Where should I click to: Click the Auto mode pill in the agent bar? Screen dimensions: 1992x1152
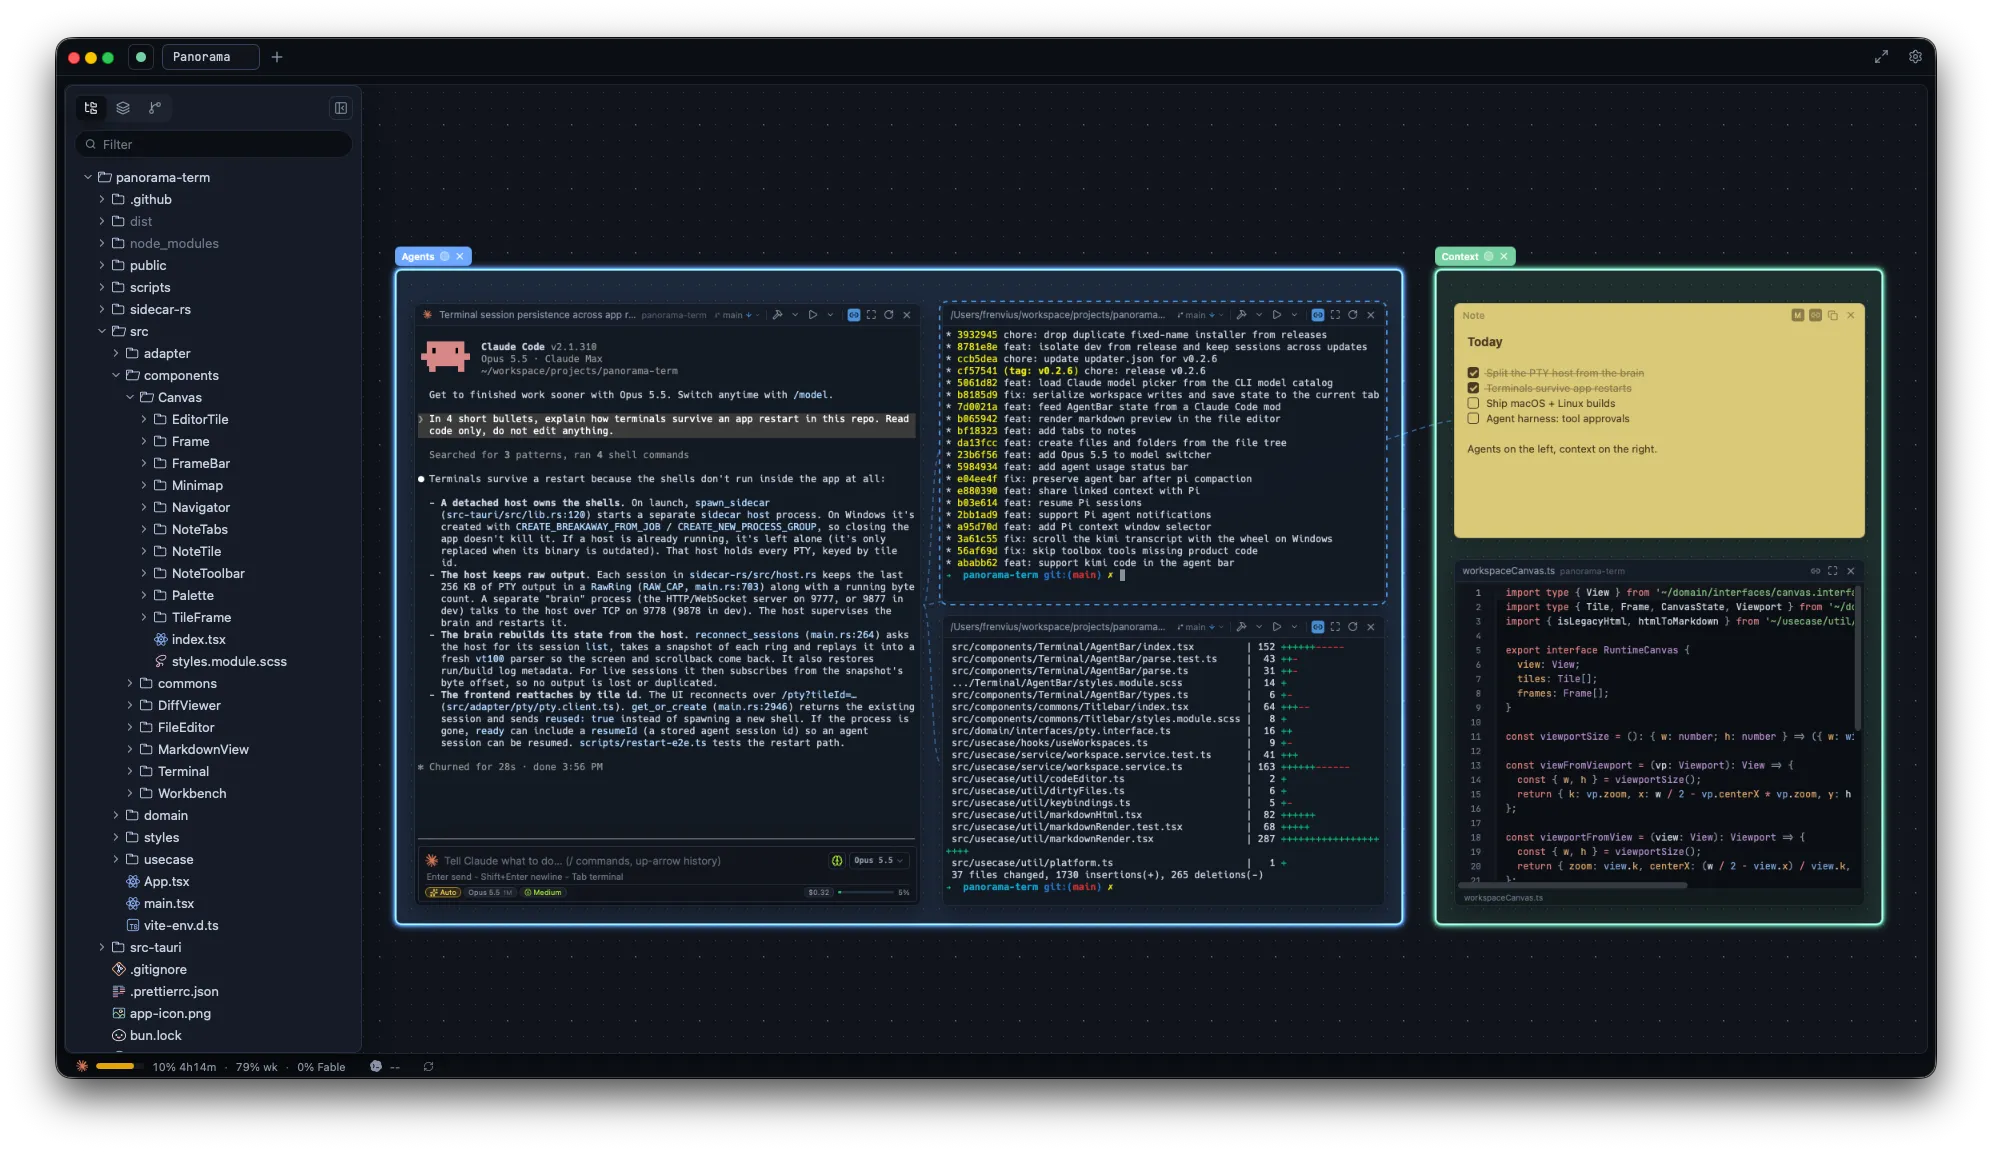point(443,892)
